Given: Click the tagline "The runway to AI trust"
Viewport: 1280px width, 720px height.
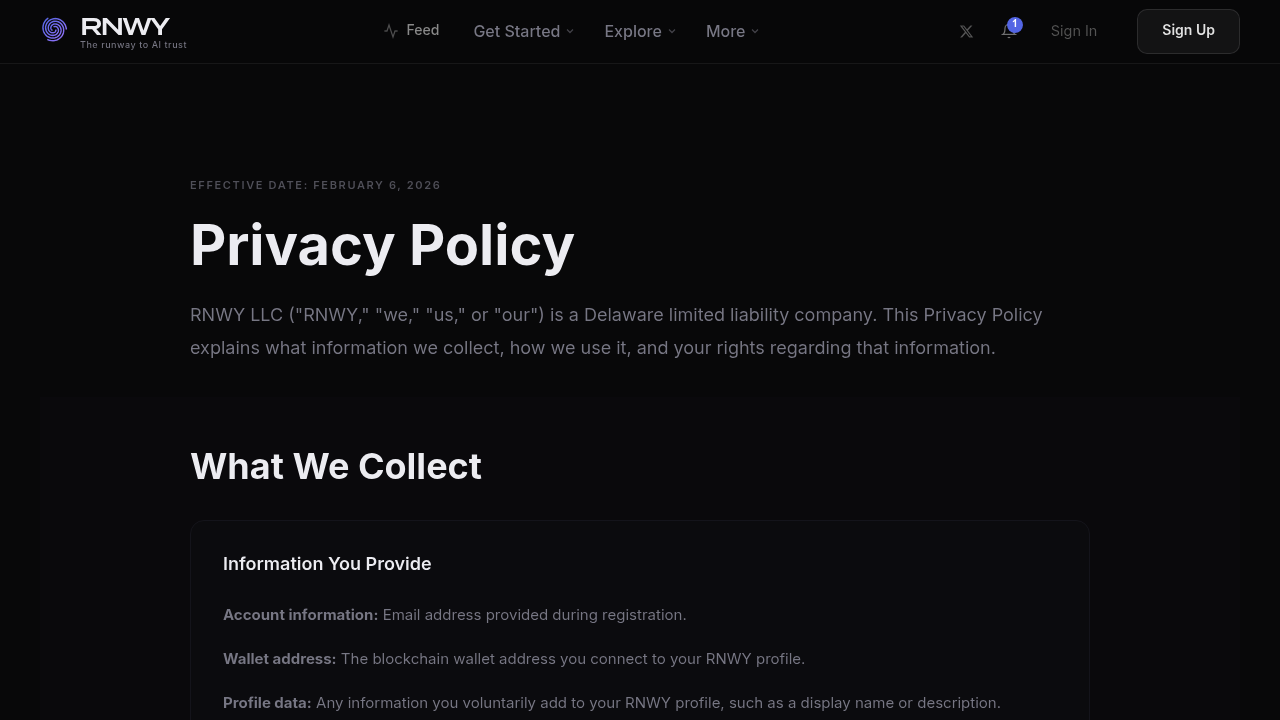Looking at the screenshot, I should tap(133, 45).
